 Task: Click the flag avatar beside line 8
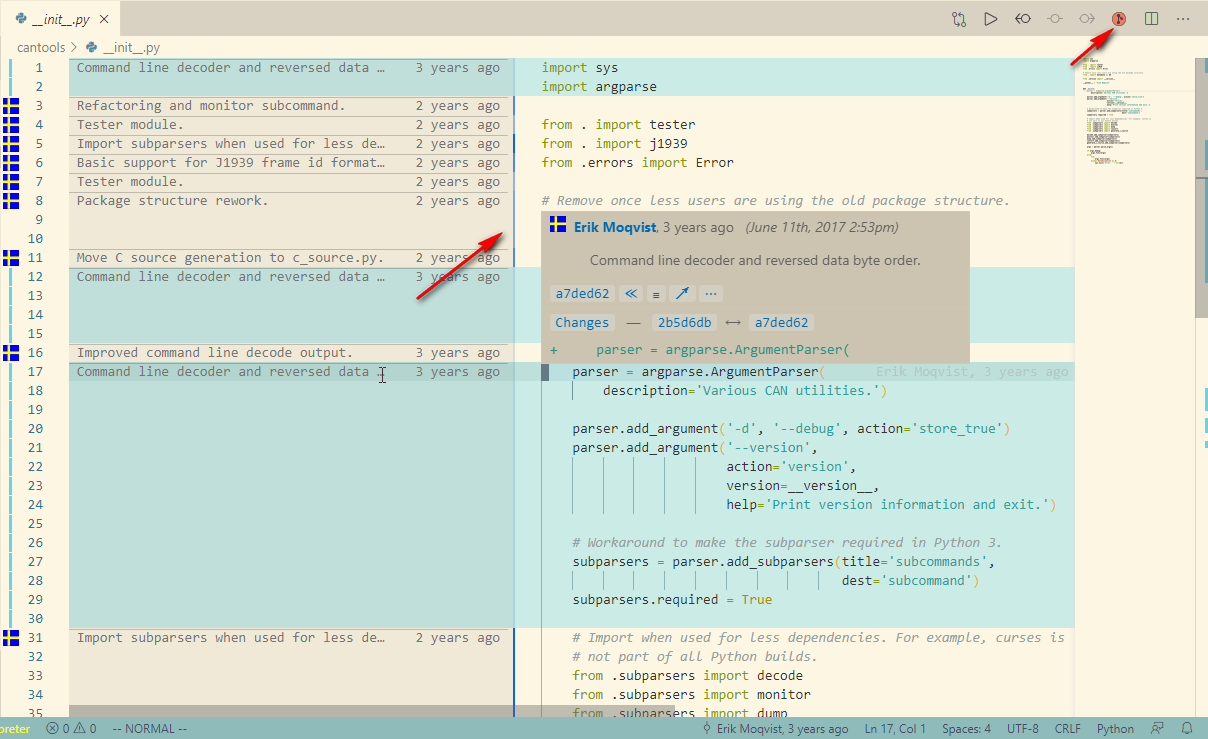[x=11, y=200]
